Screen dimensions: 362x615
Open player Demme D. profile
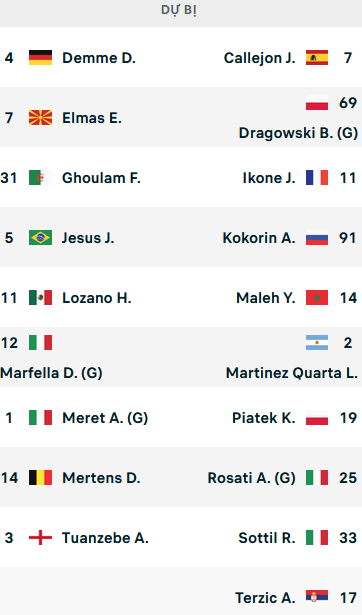tap(99, 58)
